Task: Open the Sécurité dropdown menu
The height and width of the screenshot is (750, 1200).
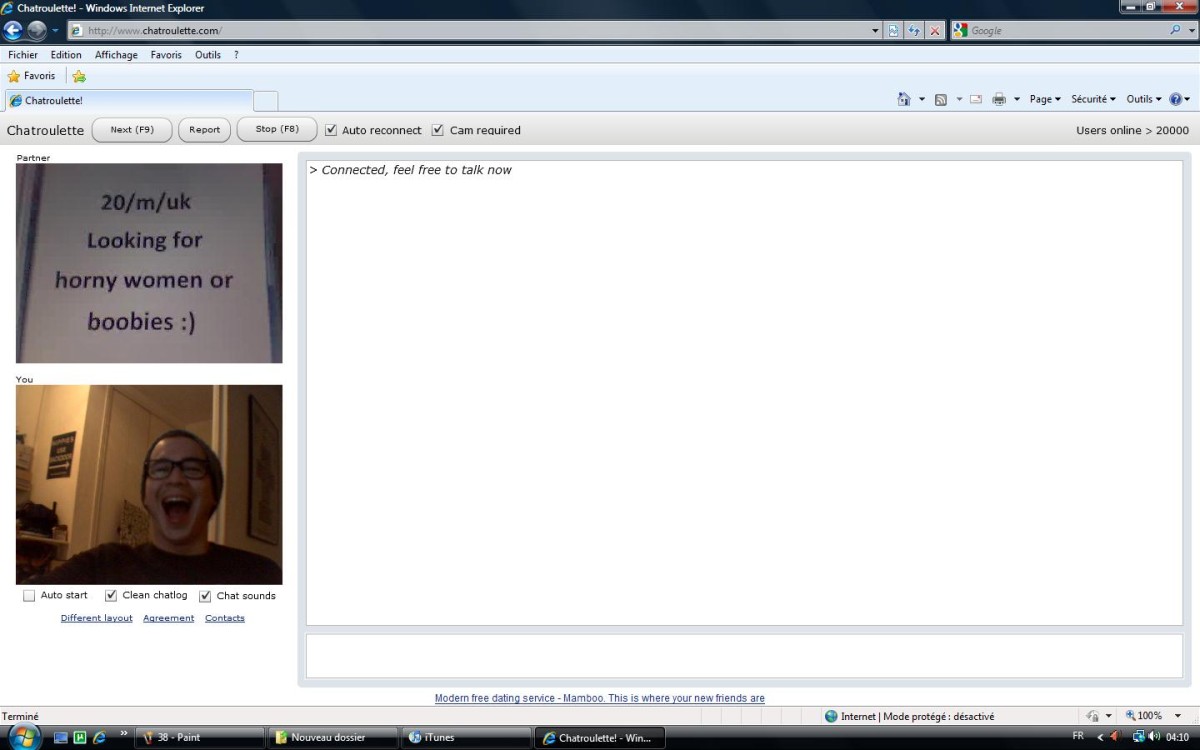Action: pyautogui.click(x=1093, y=99)
